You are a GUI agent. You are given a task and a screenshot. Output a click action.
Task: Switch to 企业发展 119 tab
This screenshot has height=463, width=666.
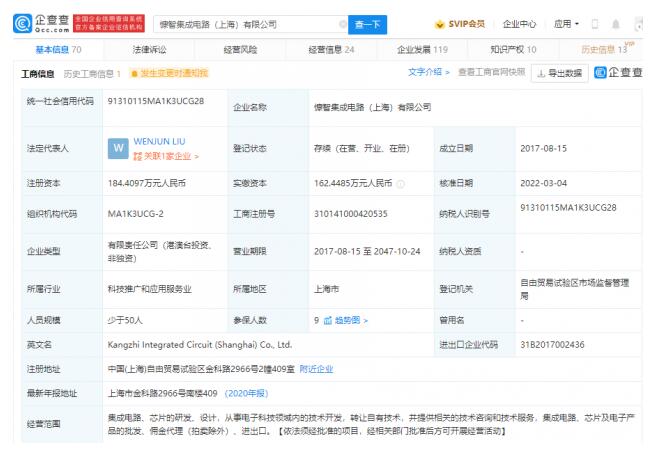click(422, 50)
